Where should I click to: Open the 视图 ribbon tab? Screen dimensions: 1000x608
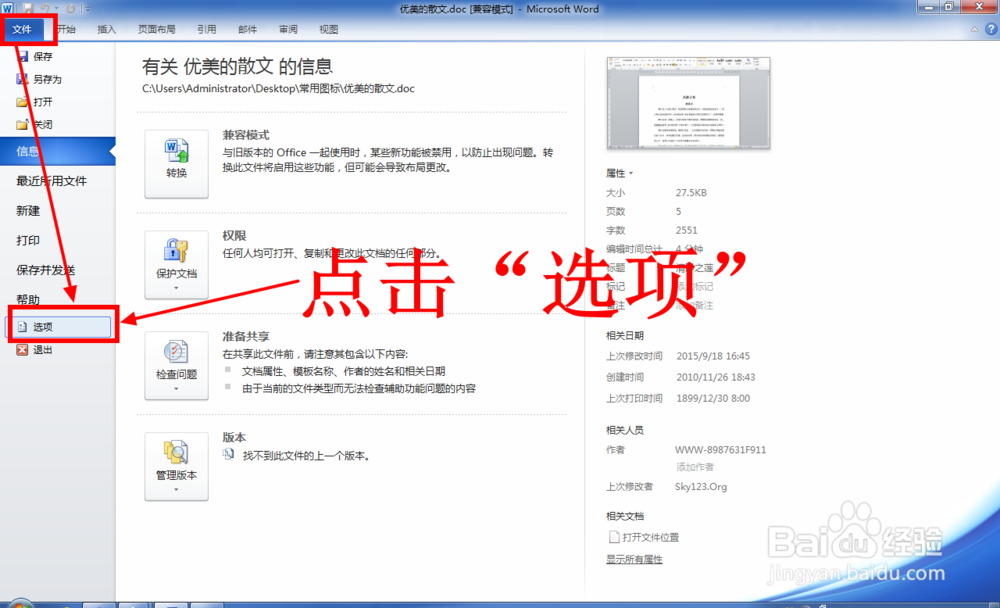pos(328,29)
